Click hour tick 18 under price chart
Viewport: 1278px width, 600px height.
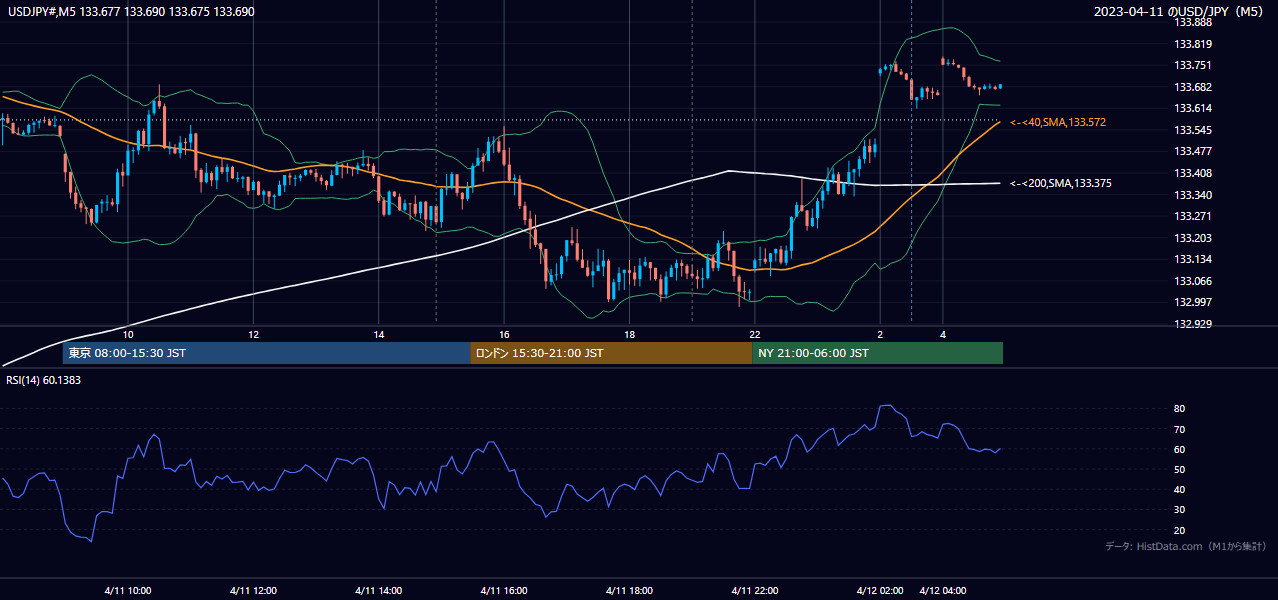click(x=629, y=334)
